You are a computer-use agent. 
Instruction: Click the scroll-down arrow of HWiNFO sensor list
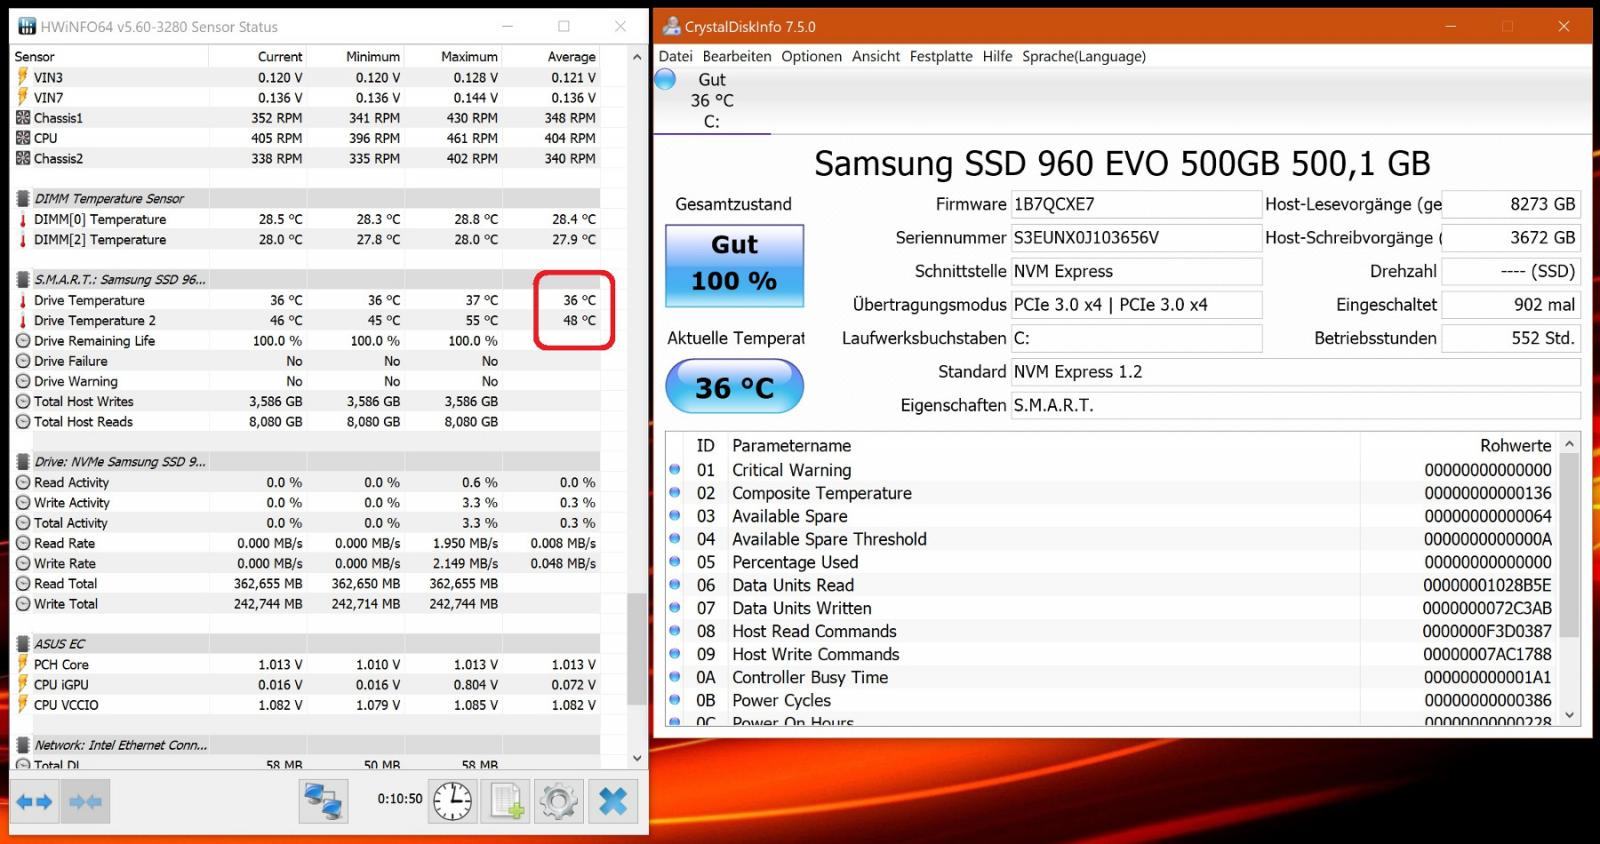tap(637, 759)
